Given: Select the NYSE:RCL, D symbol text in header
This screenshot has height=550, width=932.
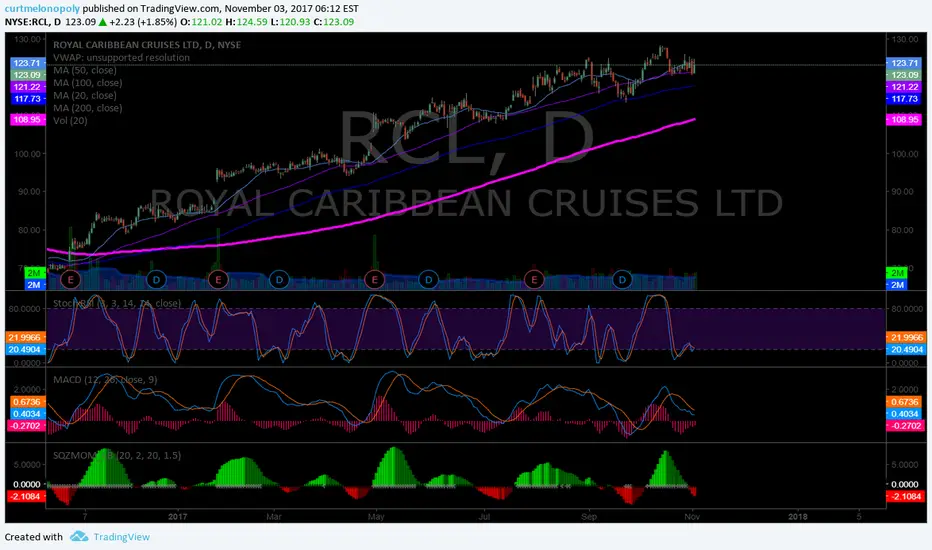Looking at the screenshot, I should [33, 22].
